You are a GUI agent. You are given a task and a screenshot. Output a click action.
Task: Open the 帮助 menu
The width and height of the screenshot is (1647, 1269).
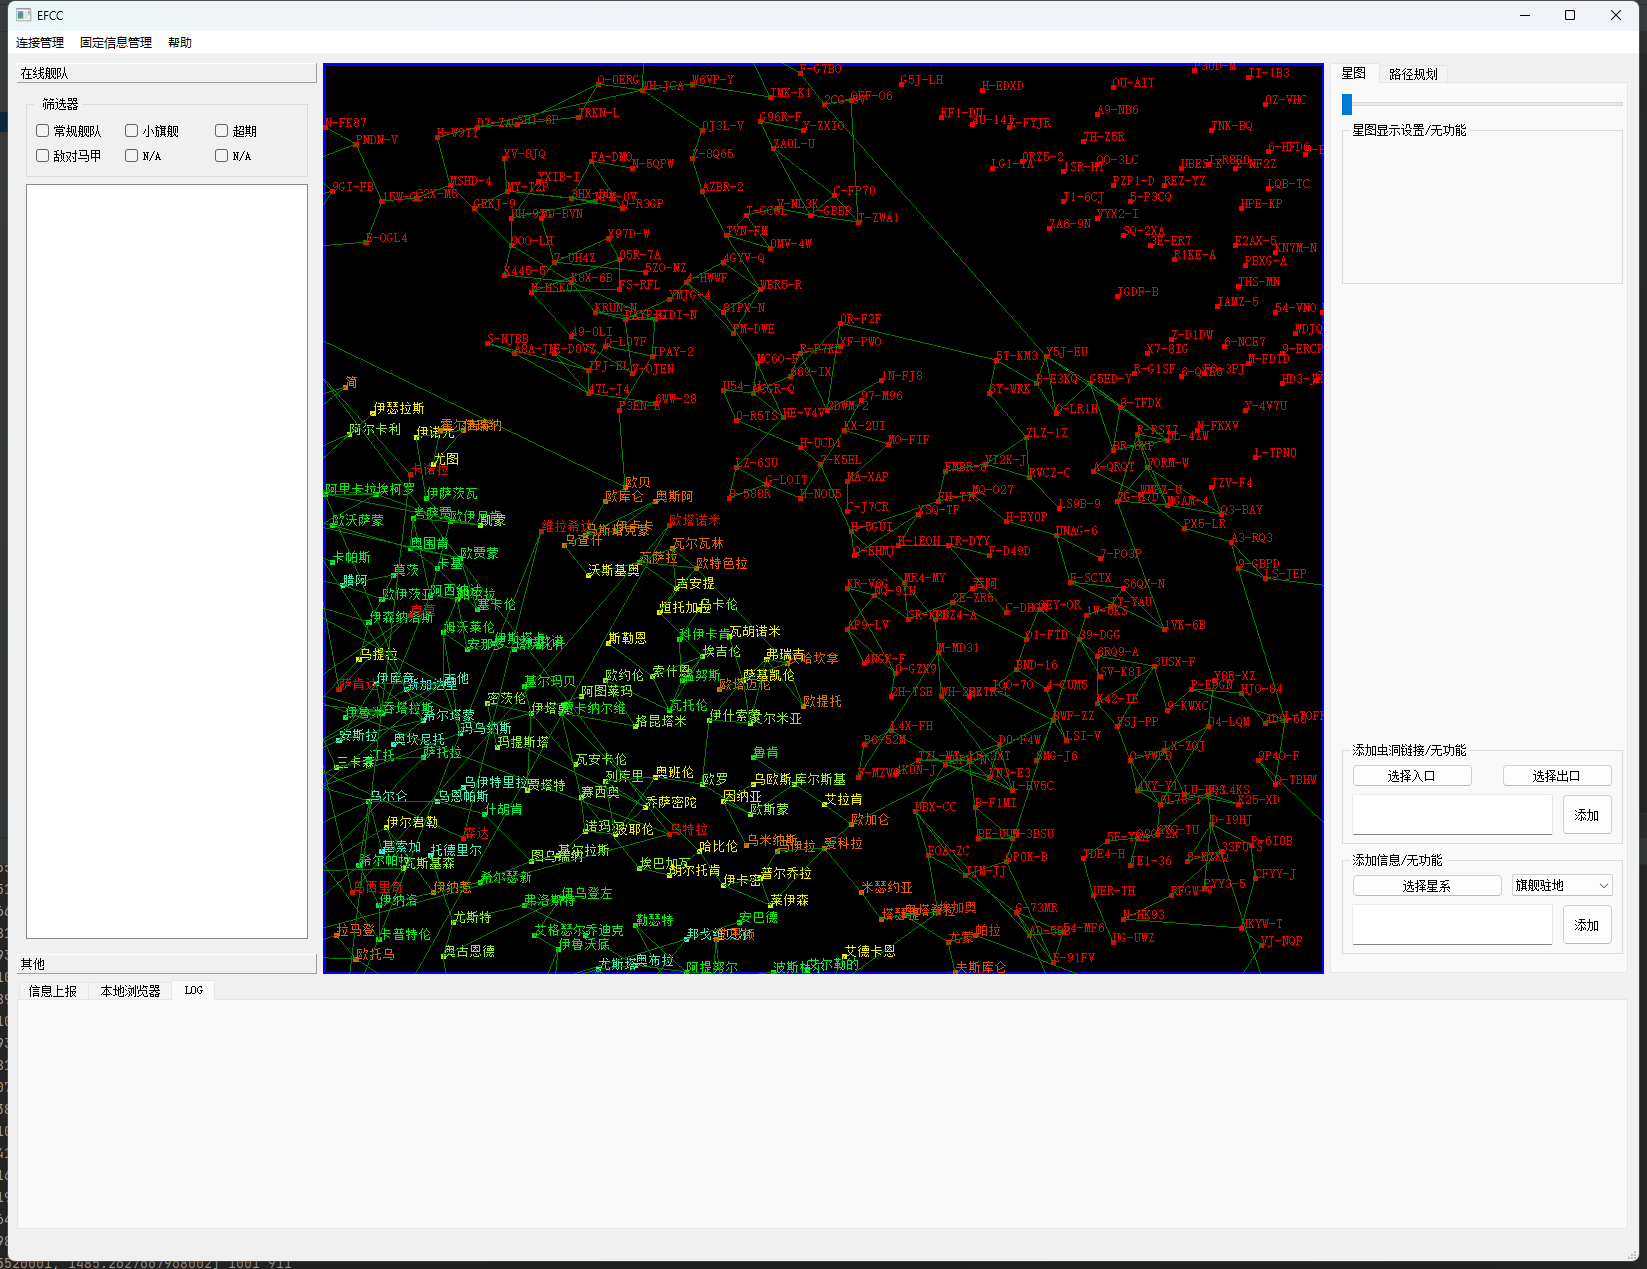tap(180, 43)
